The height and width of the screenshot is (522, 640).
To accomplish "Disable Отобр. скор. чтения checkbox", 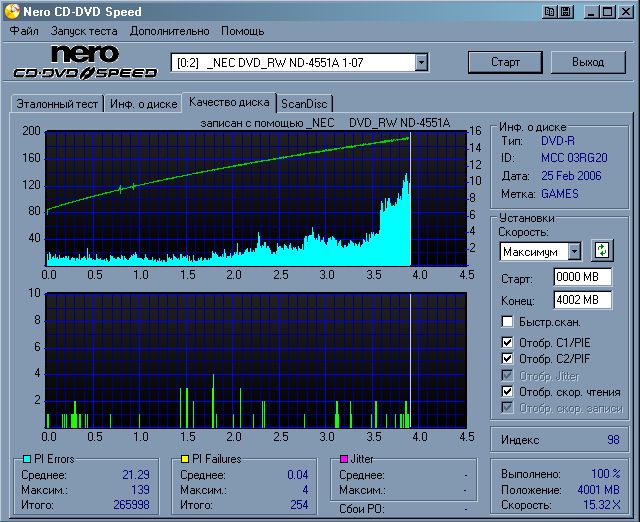I will tap(508, 391).
